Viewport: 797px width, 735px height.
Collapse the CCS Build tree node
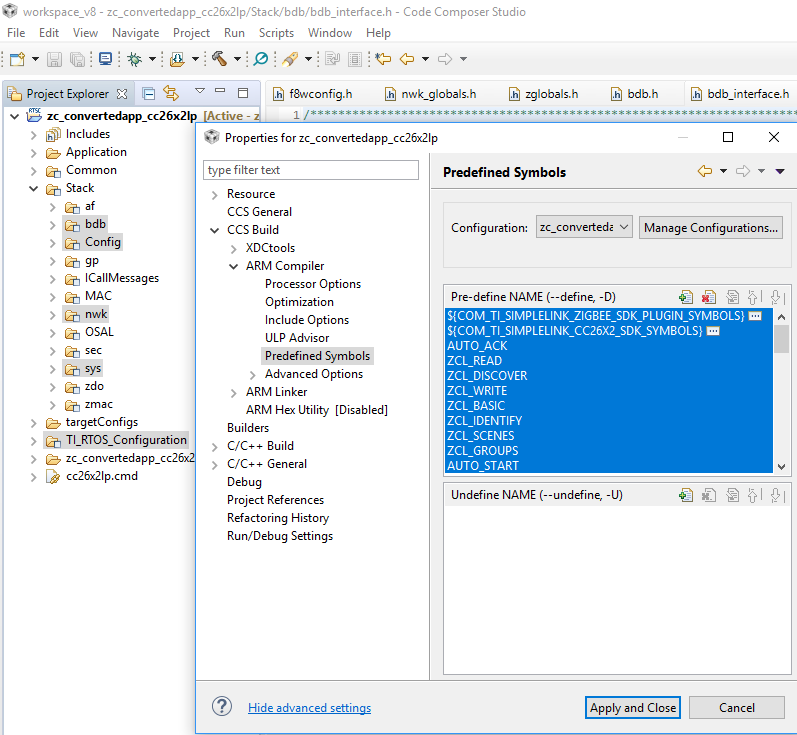(215, 230)
